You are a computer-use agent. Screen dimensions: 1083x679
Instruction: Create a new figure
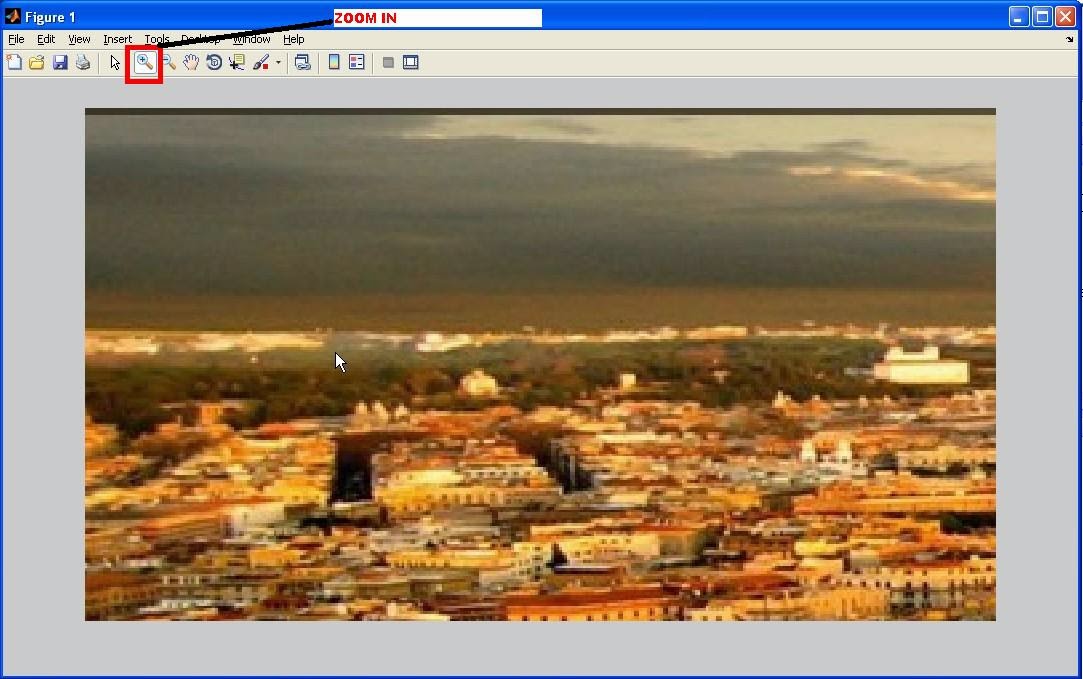(x=14, y=61)
